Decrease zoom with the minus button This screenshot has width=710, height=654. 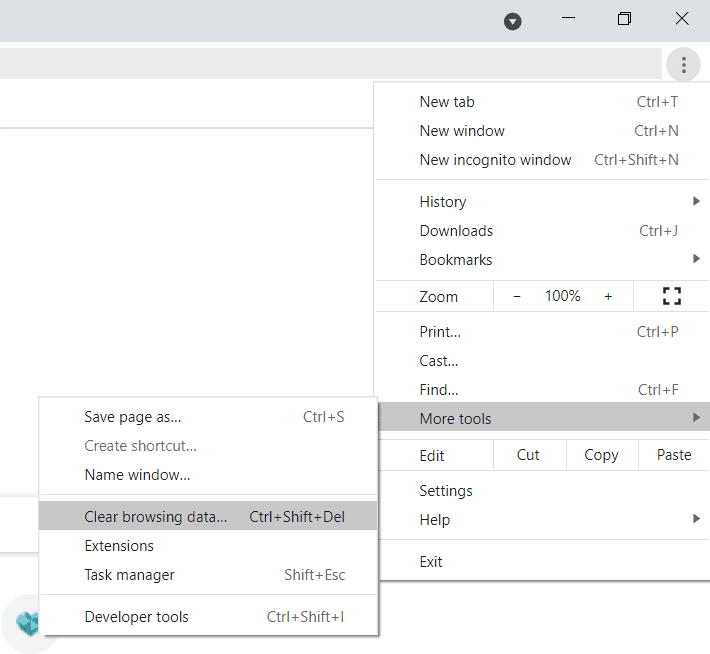517,296
